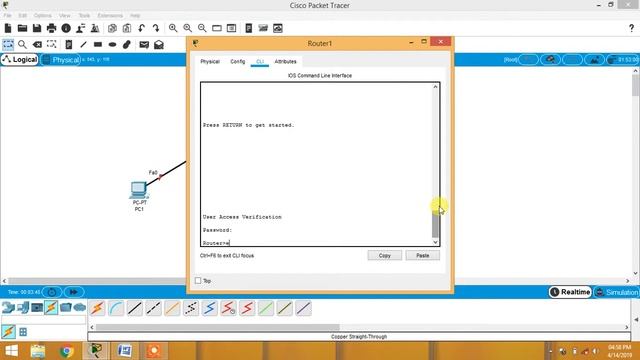640x360 pixels.
Task: Select the Place Note tool
Action: (69, 44)
